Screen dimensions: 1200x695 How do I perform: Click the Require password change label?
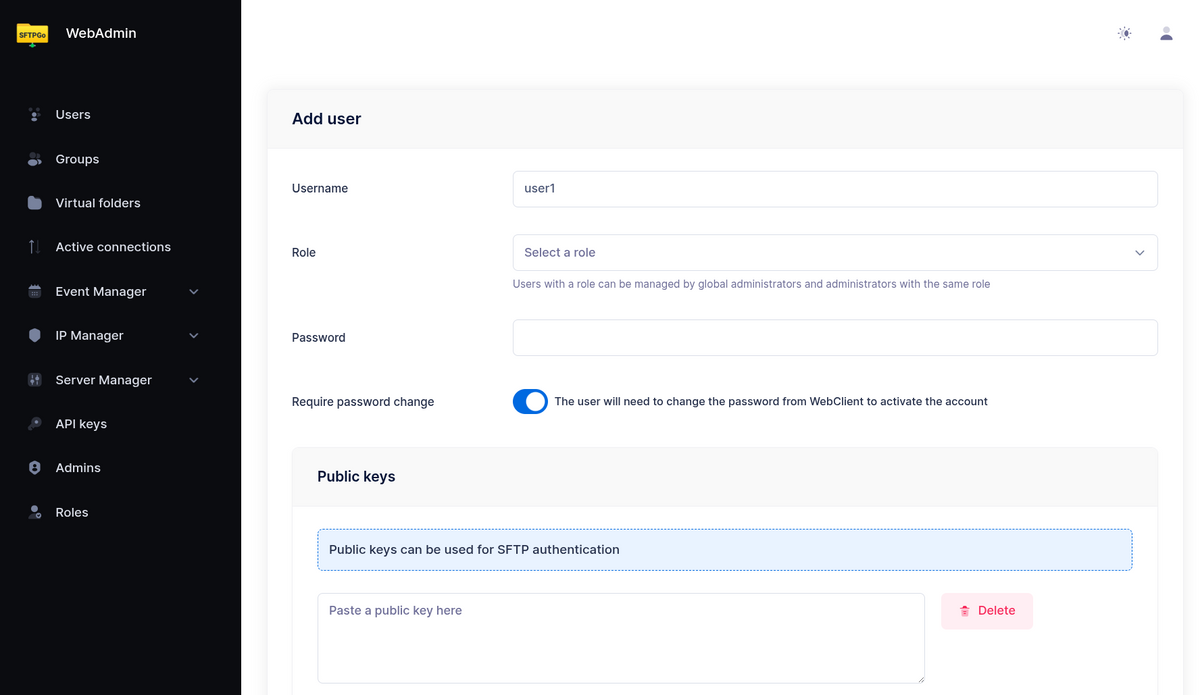[363, 402]
